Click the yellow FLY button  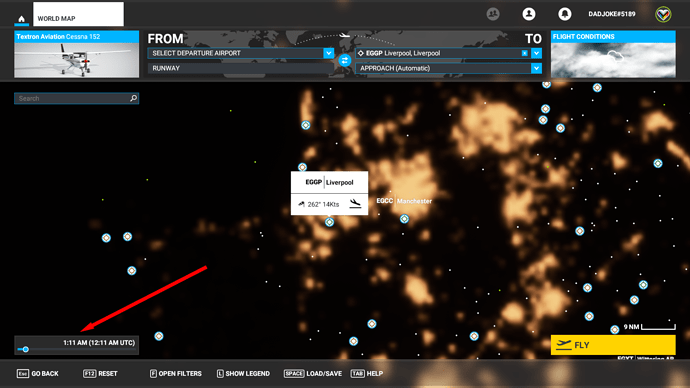coord(613,345)
